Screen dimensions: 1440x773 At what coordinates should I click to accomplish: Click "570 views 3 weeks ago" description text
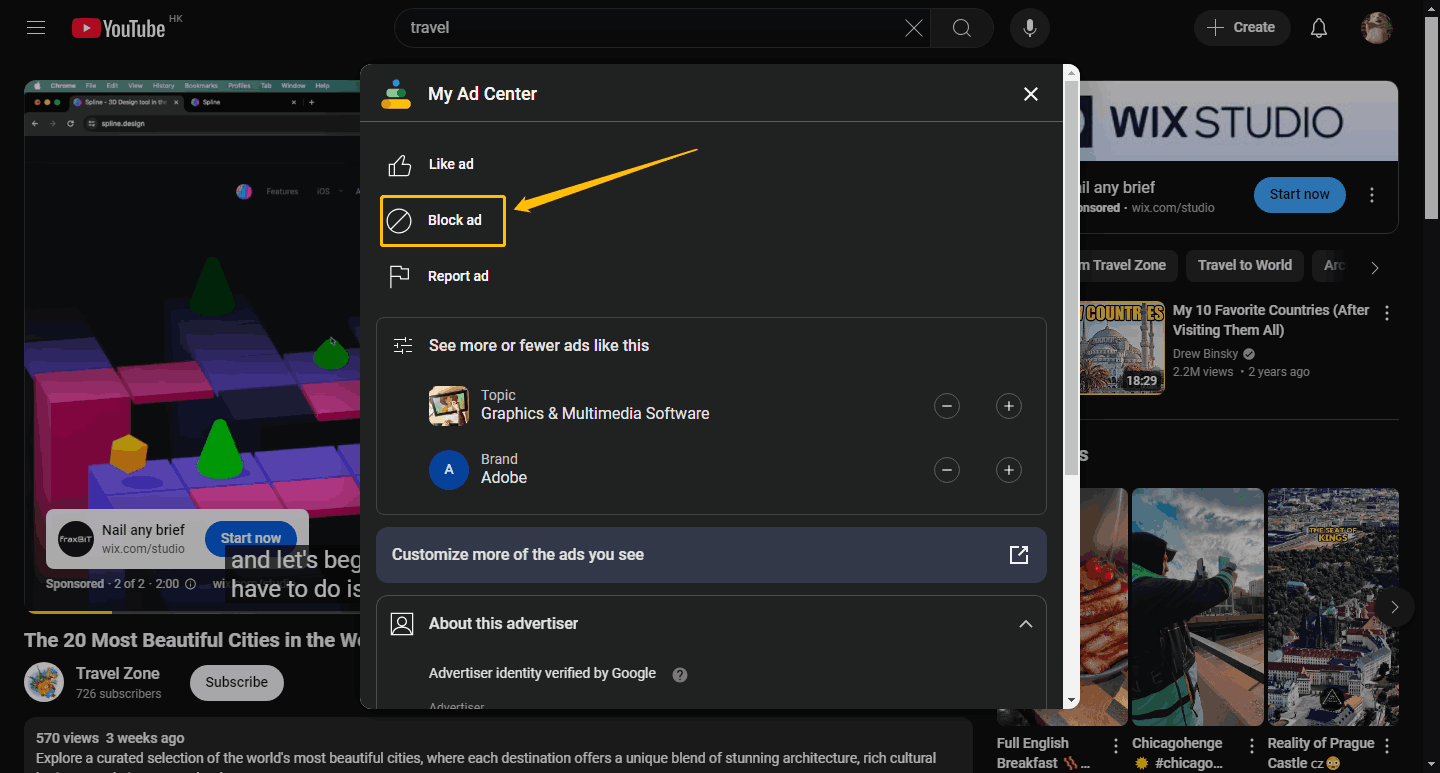point(110,738)
